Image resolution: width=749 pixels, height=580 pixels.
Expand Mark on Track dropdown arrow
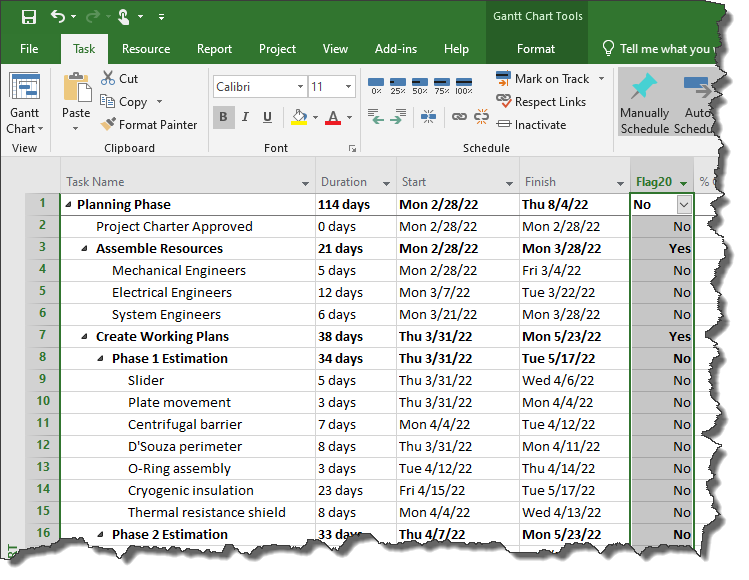click(x=602, y=78)
